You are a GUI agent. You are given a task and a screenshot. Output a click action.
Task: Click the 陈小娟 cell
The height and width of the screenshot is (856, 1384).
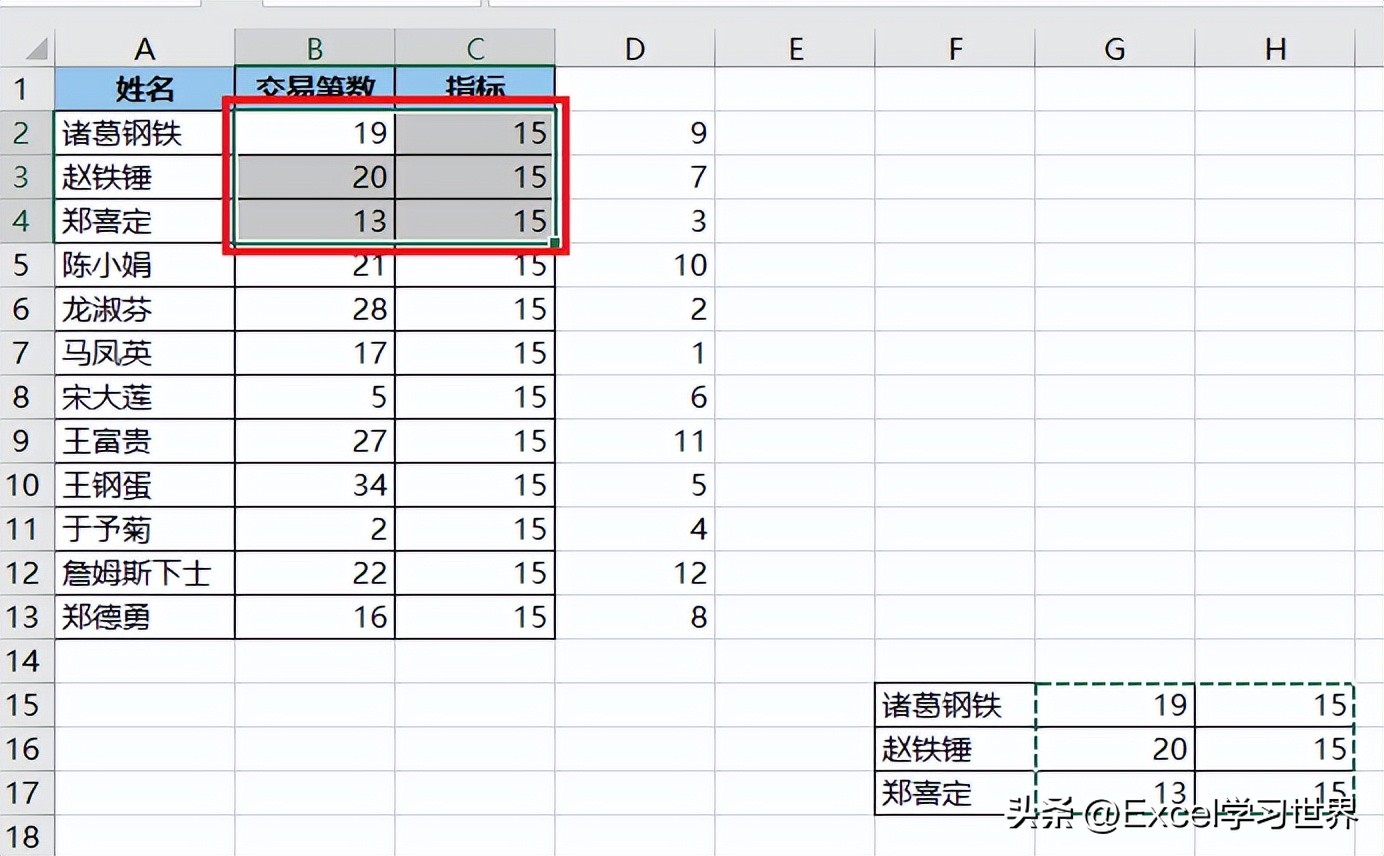tap(145, 265)
